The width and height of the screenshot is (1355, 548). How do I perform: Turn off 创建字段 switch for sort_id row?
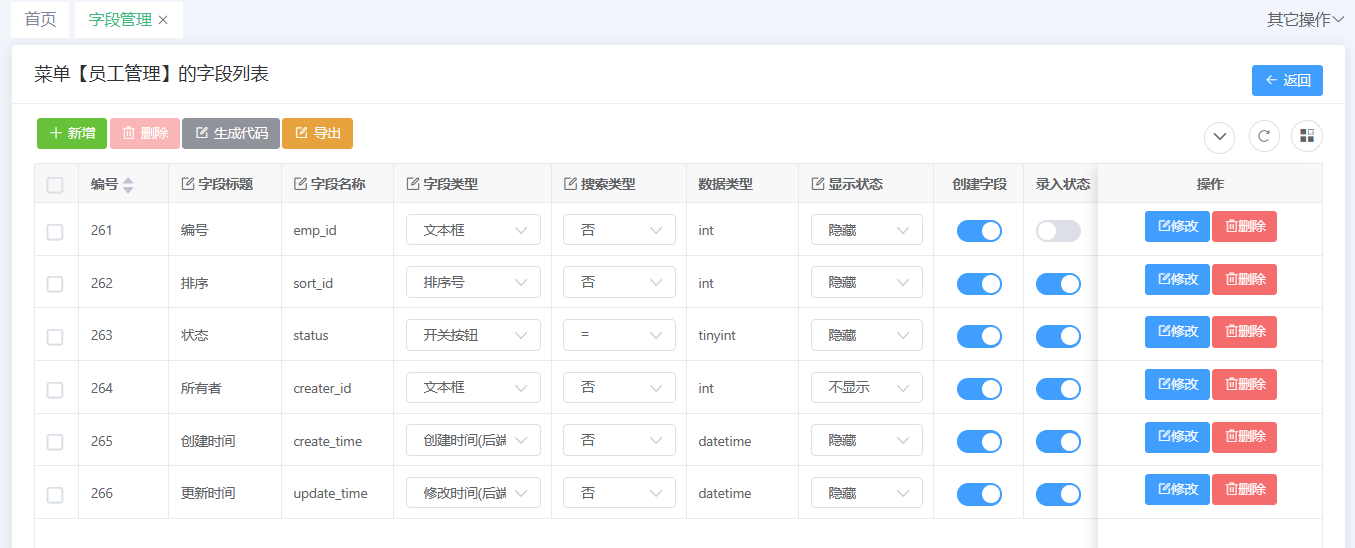click(x=979, y=284)
